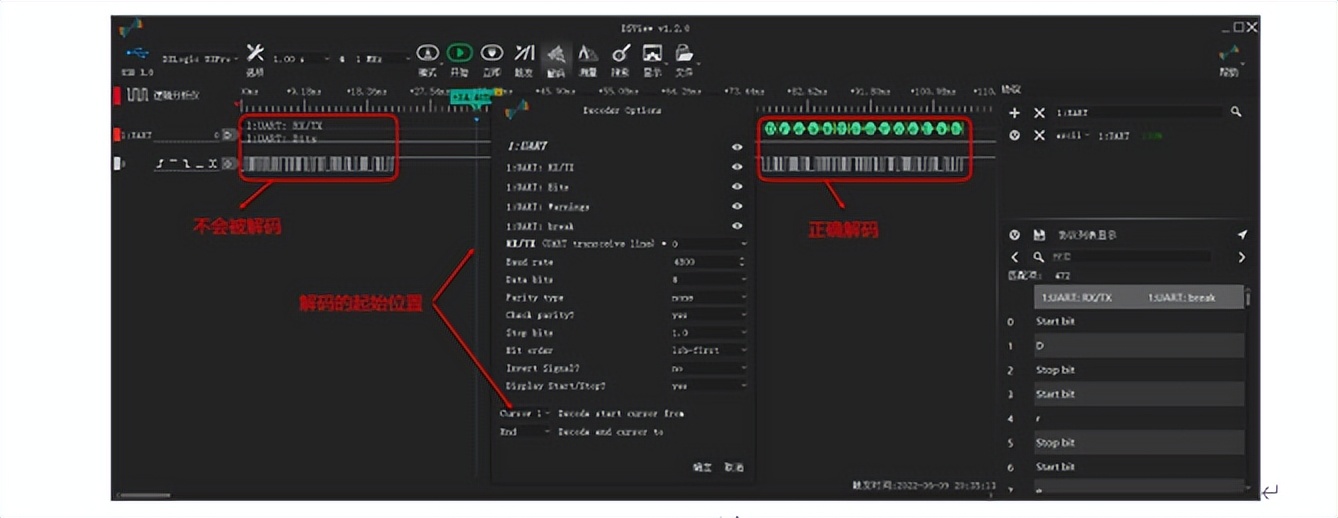This screenshot has height=518, width=1338.
Task: Open the Display Start/Stop? dropdown
Action: 708,385
